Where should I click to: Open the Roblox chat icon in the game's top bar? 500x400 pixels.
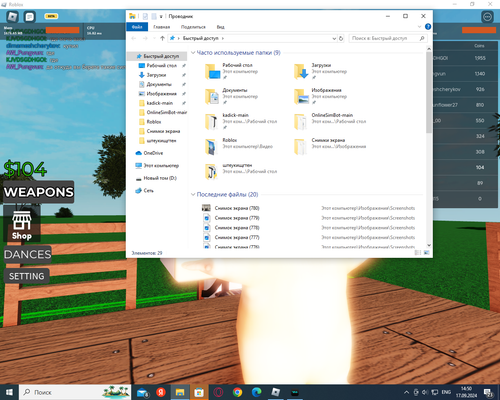pos(30,16)
